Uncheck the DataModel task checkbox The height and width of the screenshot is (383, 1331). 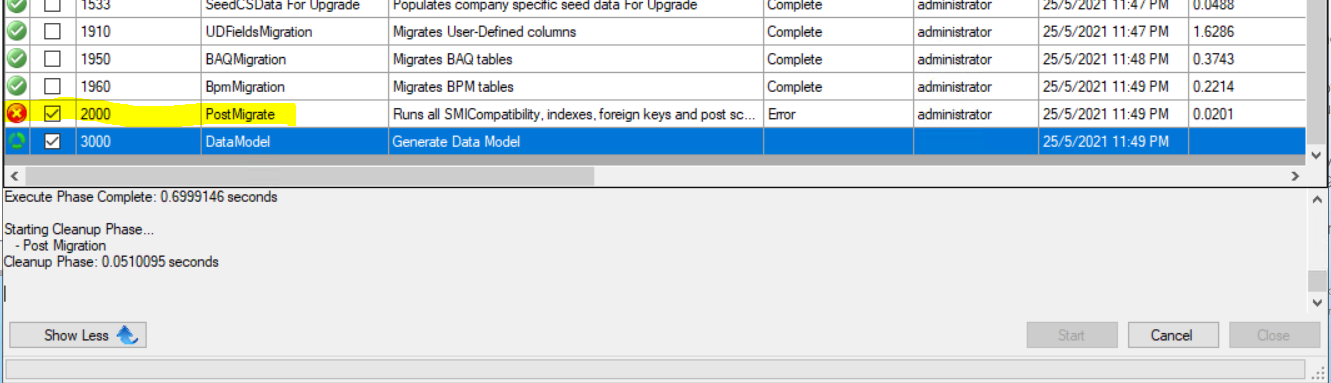(53, 142)
